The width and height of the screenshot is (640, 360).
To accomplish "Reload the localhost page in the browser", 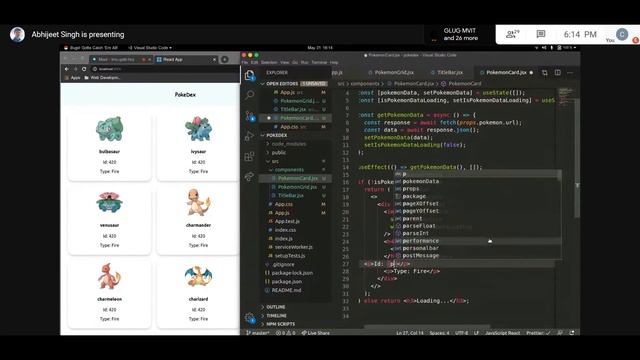I will coord(84,69).
